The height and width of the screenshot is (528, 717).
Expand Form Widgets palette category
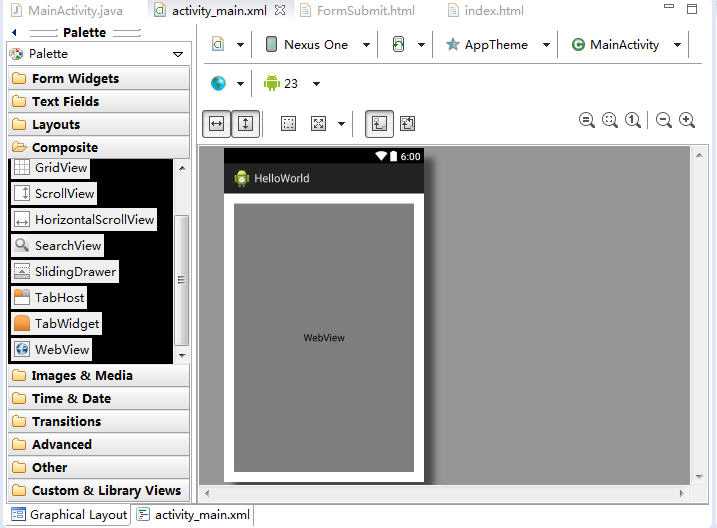99,79
